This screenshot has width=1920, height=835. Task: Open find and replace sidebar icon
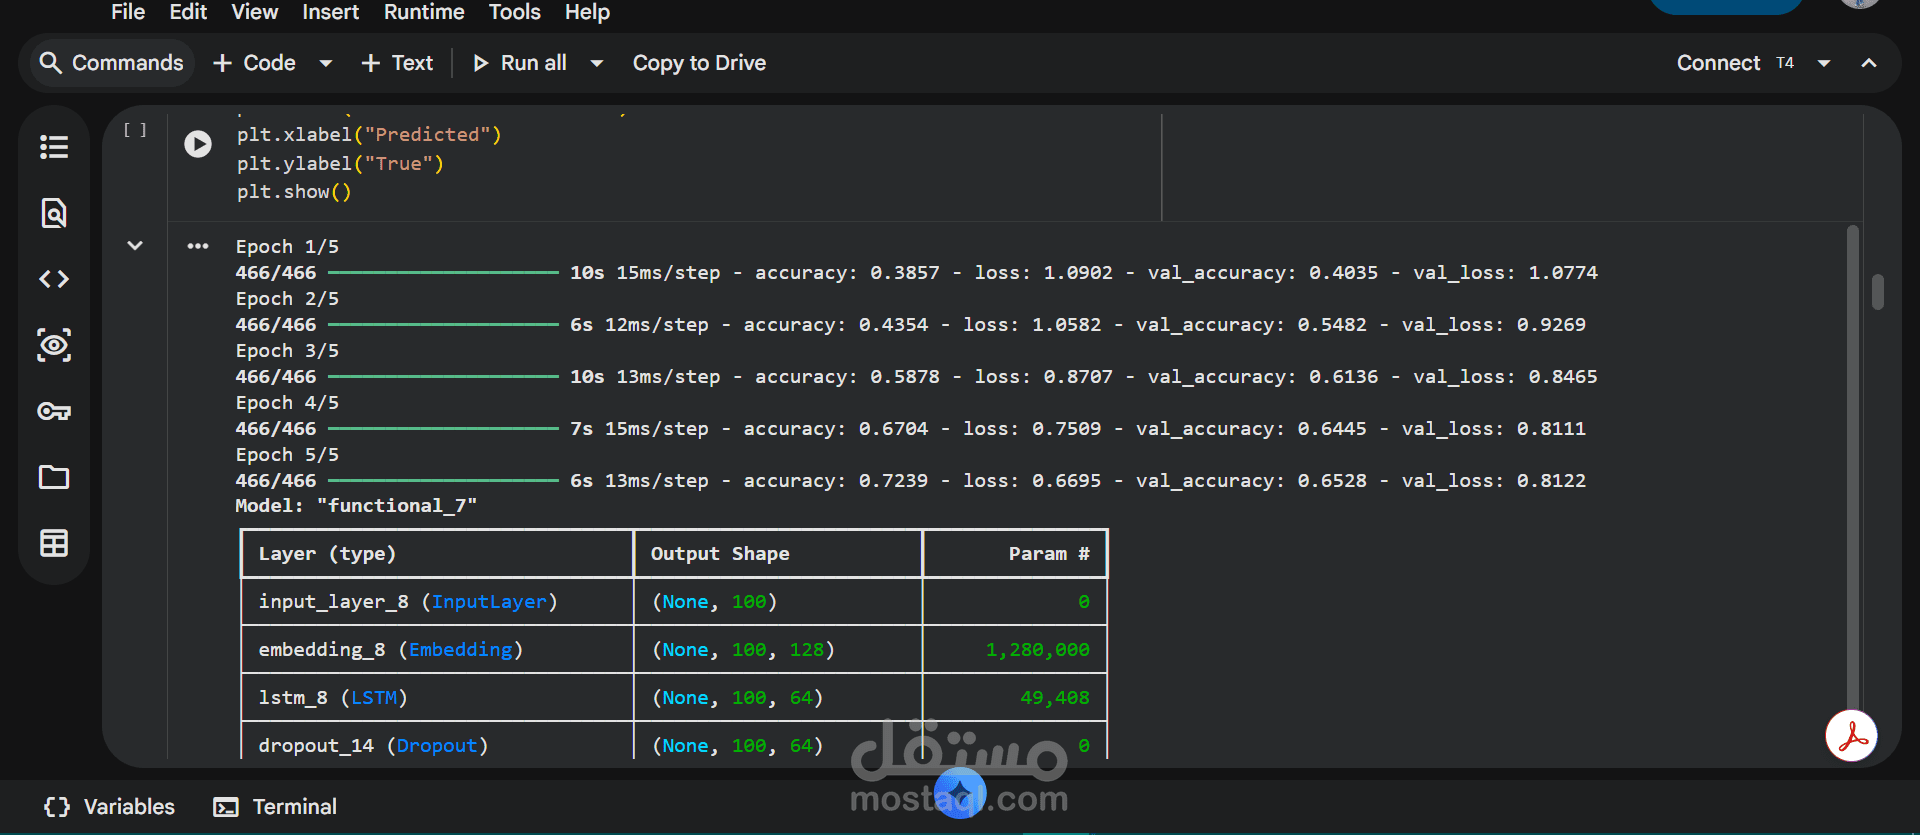54,213
